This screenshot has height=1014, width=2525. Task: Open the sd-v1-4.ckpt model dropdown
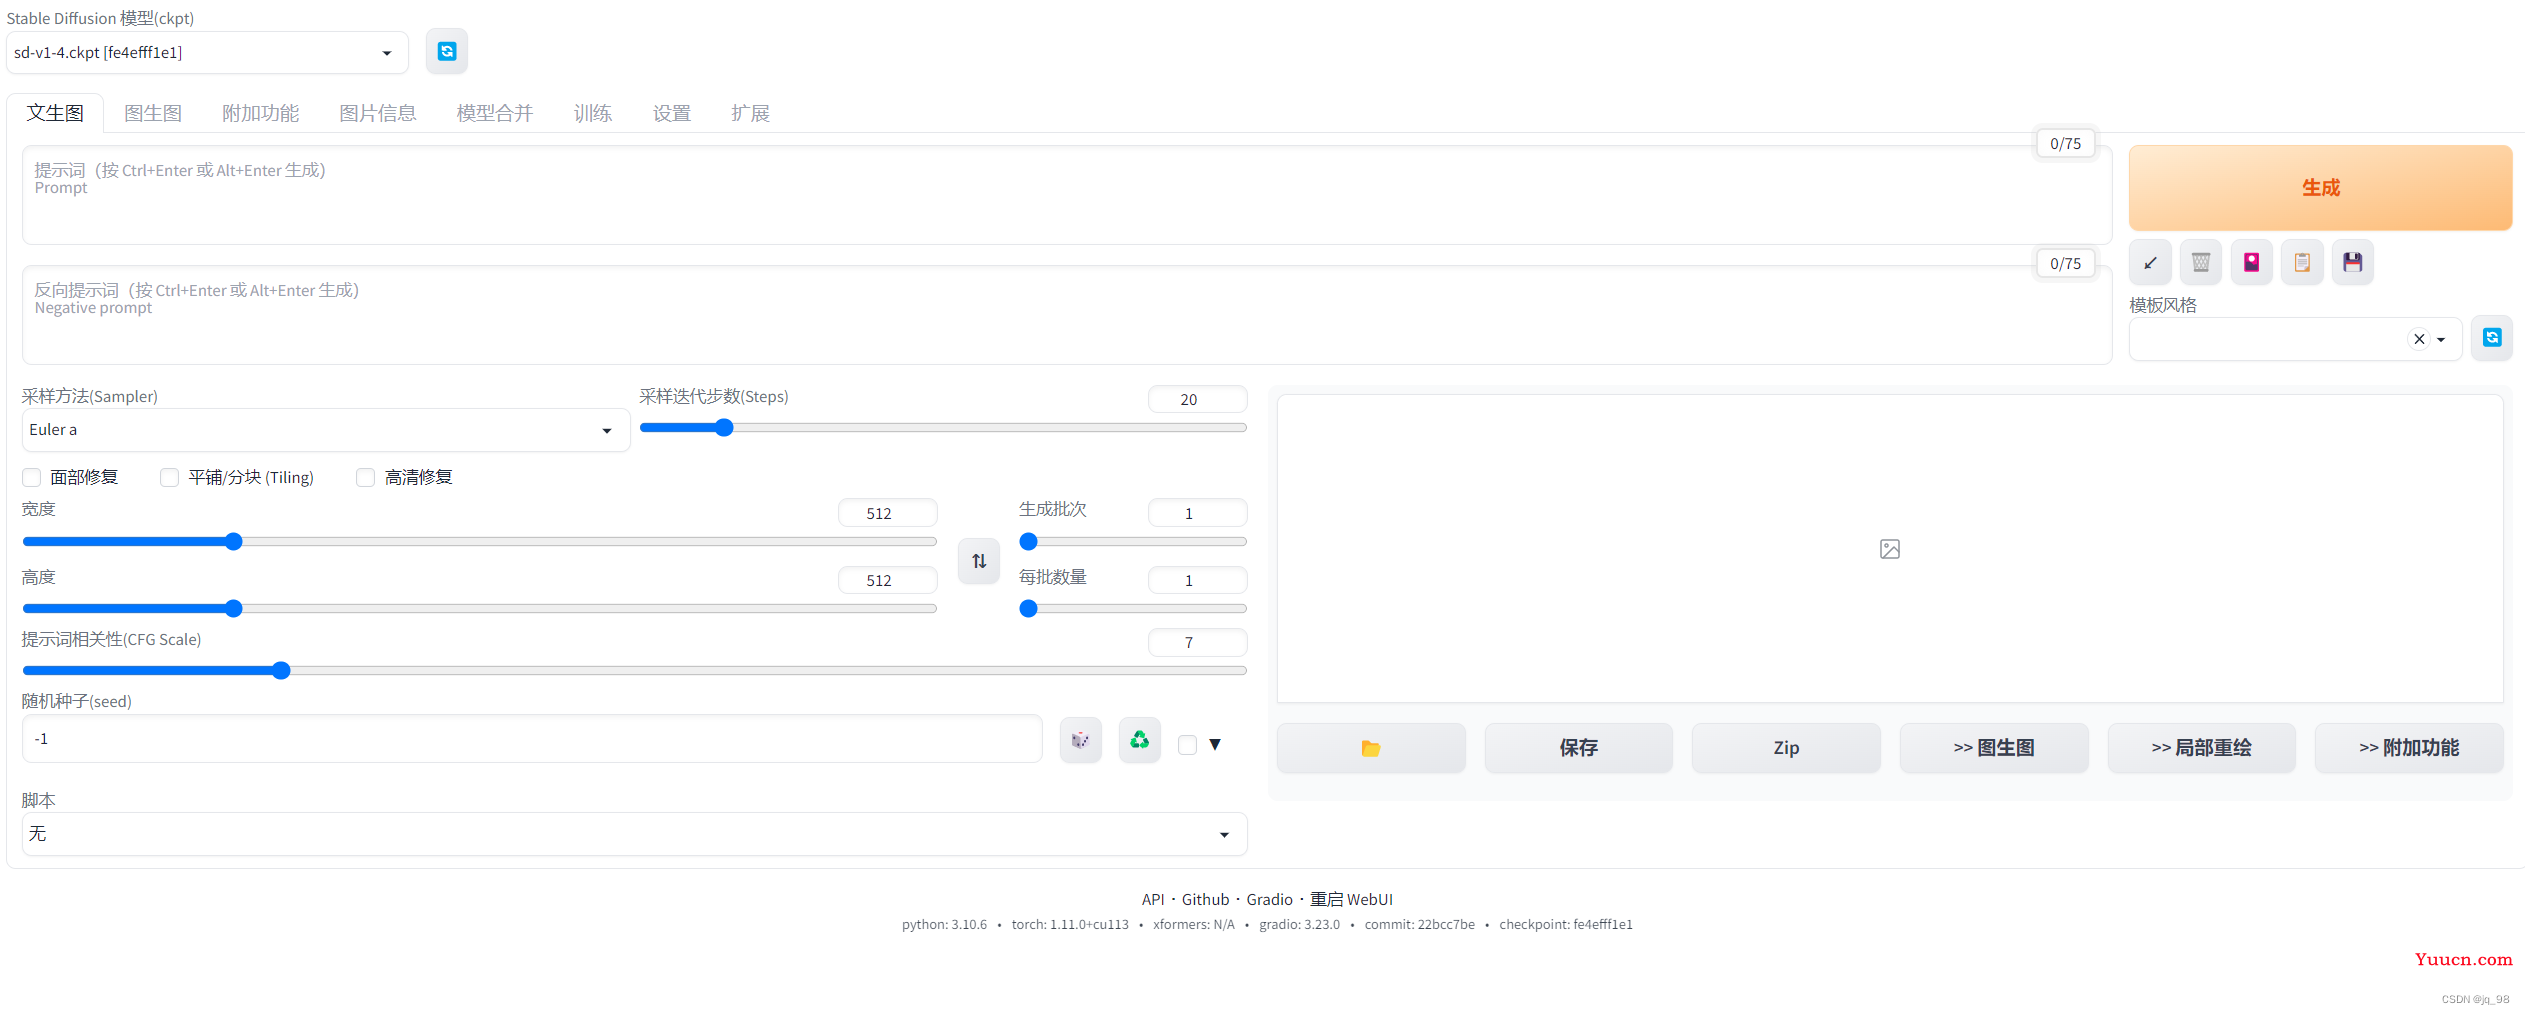[207, 52]
